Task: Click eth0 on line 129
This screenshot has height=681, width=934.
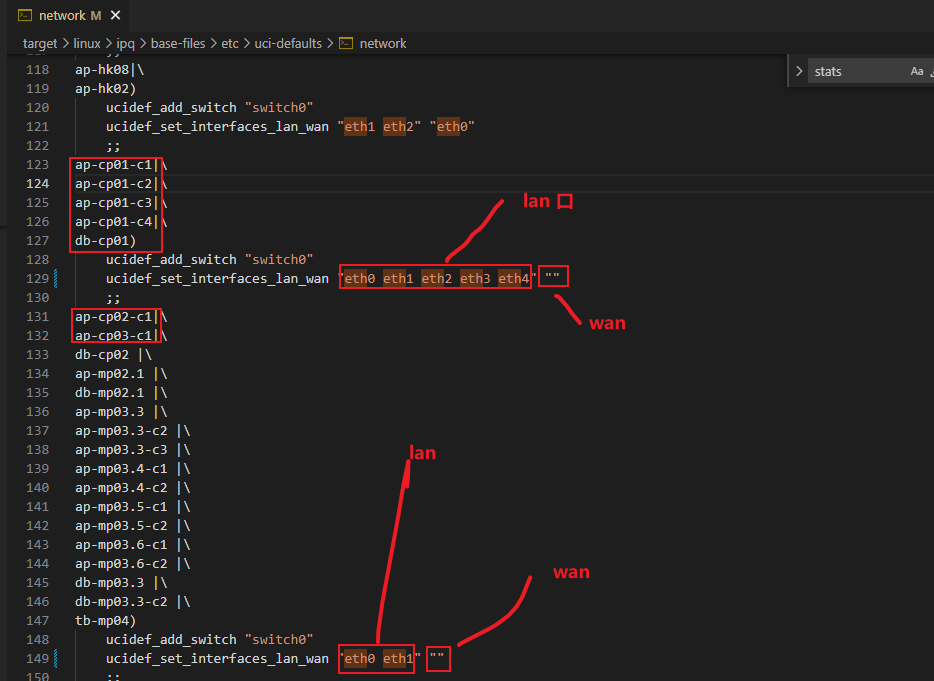Action: tap(360, 278)
